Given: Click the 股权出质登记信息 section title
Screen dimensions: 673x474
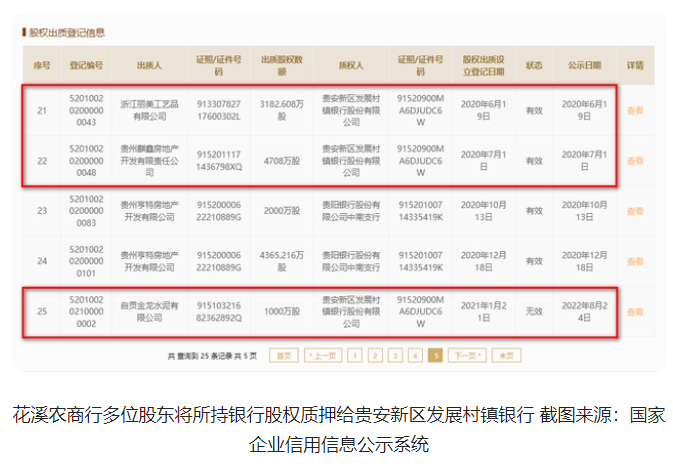Looking at the screenshot, I should click(67, 32).
